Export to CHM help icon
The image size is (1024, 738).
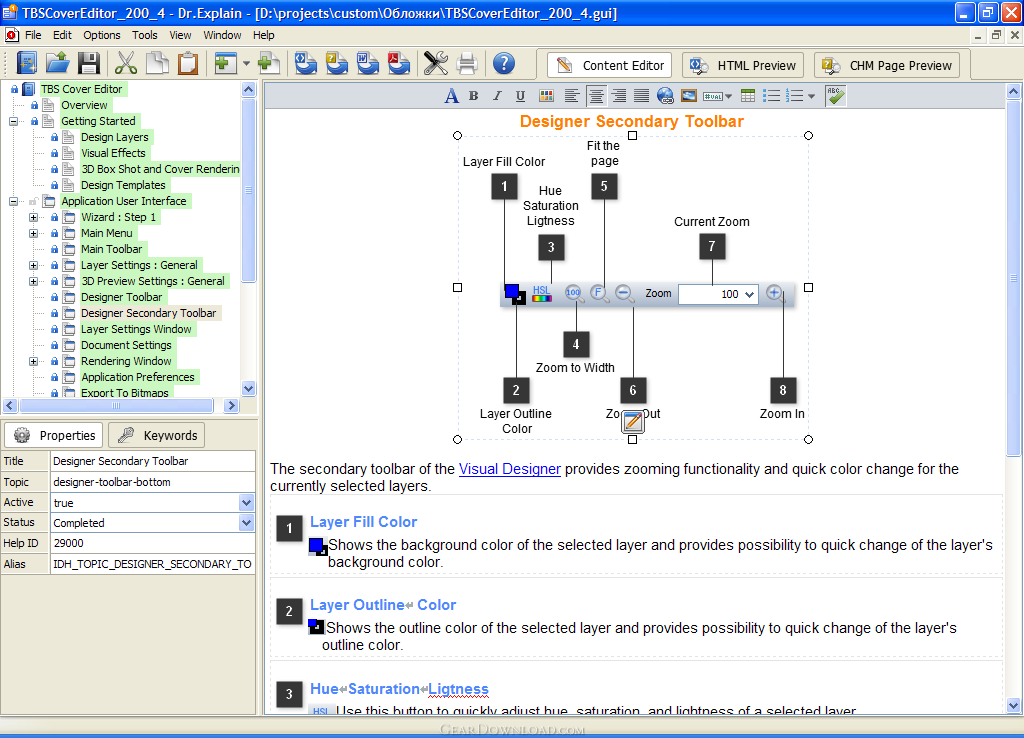coord(336,63)
